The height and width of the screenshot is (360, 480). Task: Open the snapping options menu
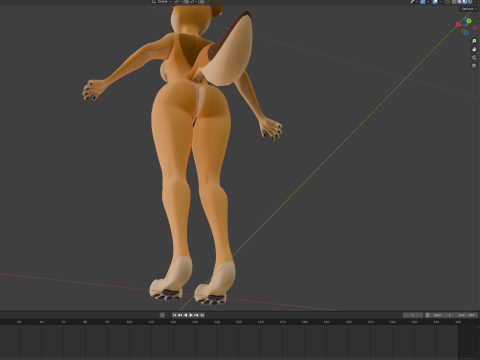coord(193,1)
